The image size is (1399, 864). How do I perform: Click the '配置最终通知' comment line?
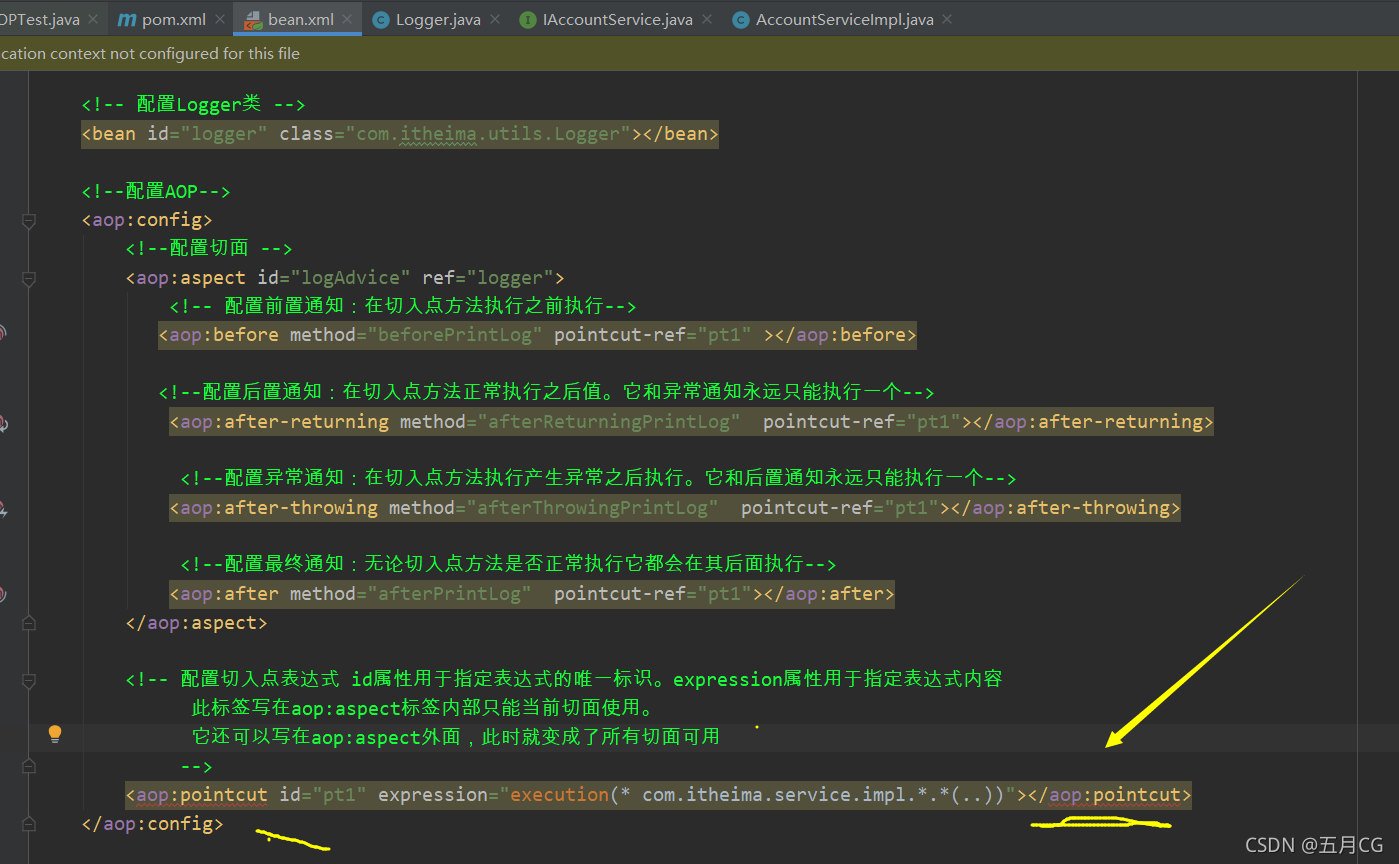(x=508, y=564)
